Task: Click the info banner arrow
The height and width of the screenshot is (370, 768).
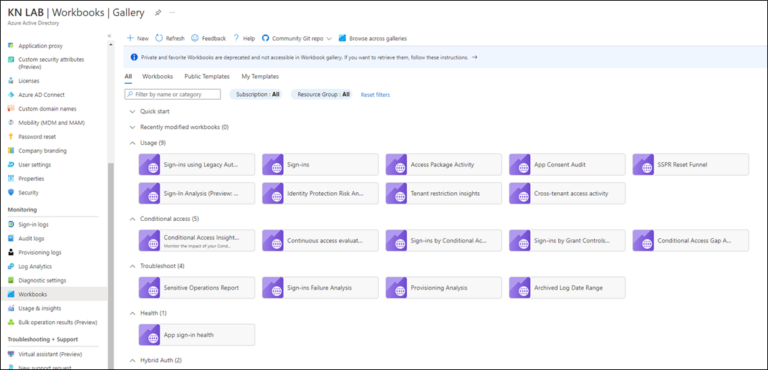Action: 474,57
